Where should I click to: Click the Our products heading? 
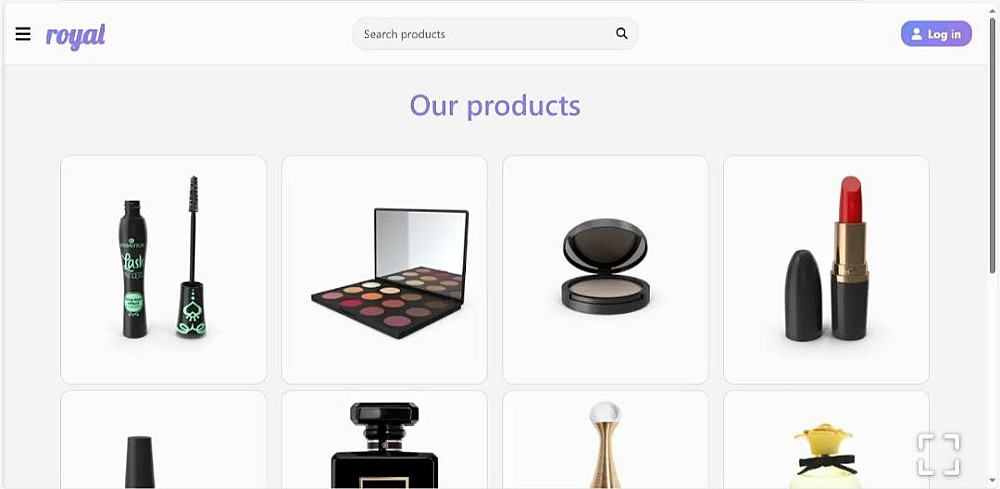pyautogui.click(x=495, y=105)
